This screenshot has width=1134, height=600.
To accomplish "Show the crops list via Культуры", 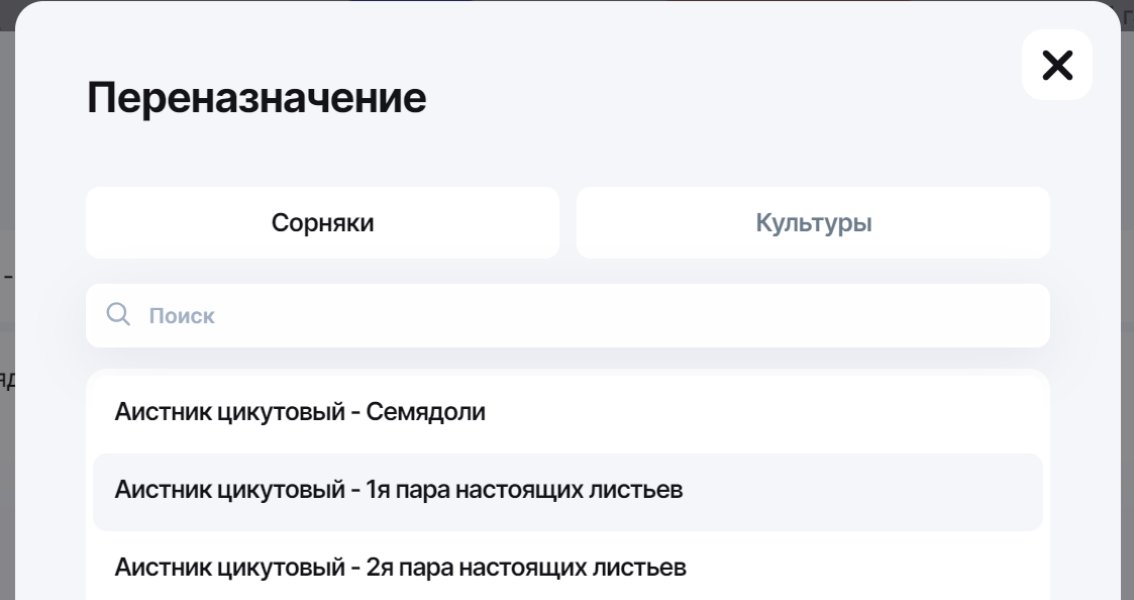I will pyautogui.click(x=813, y=222).
